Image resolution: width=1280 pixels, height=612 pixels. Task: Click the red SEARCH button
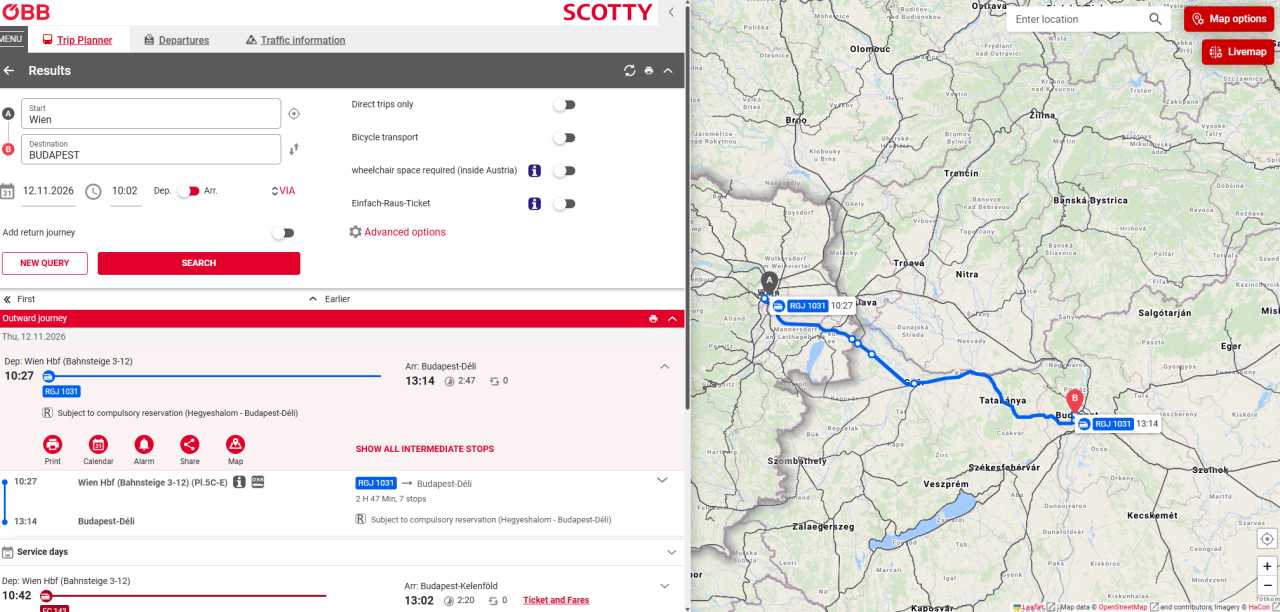pyautogui.click(x=199, y=263)
